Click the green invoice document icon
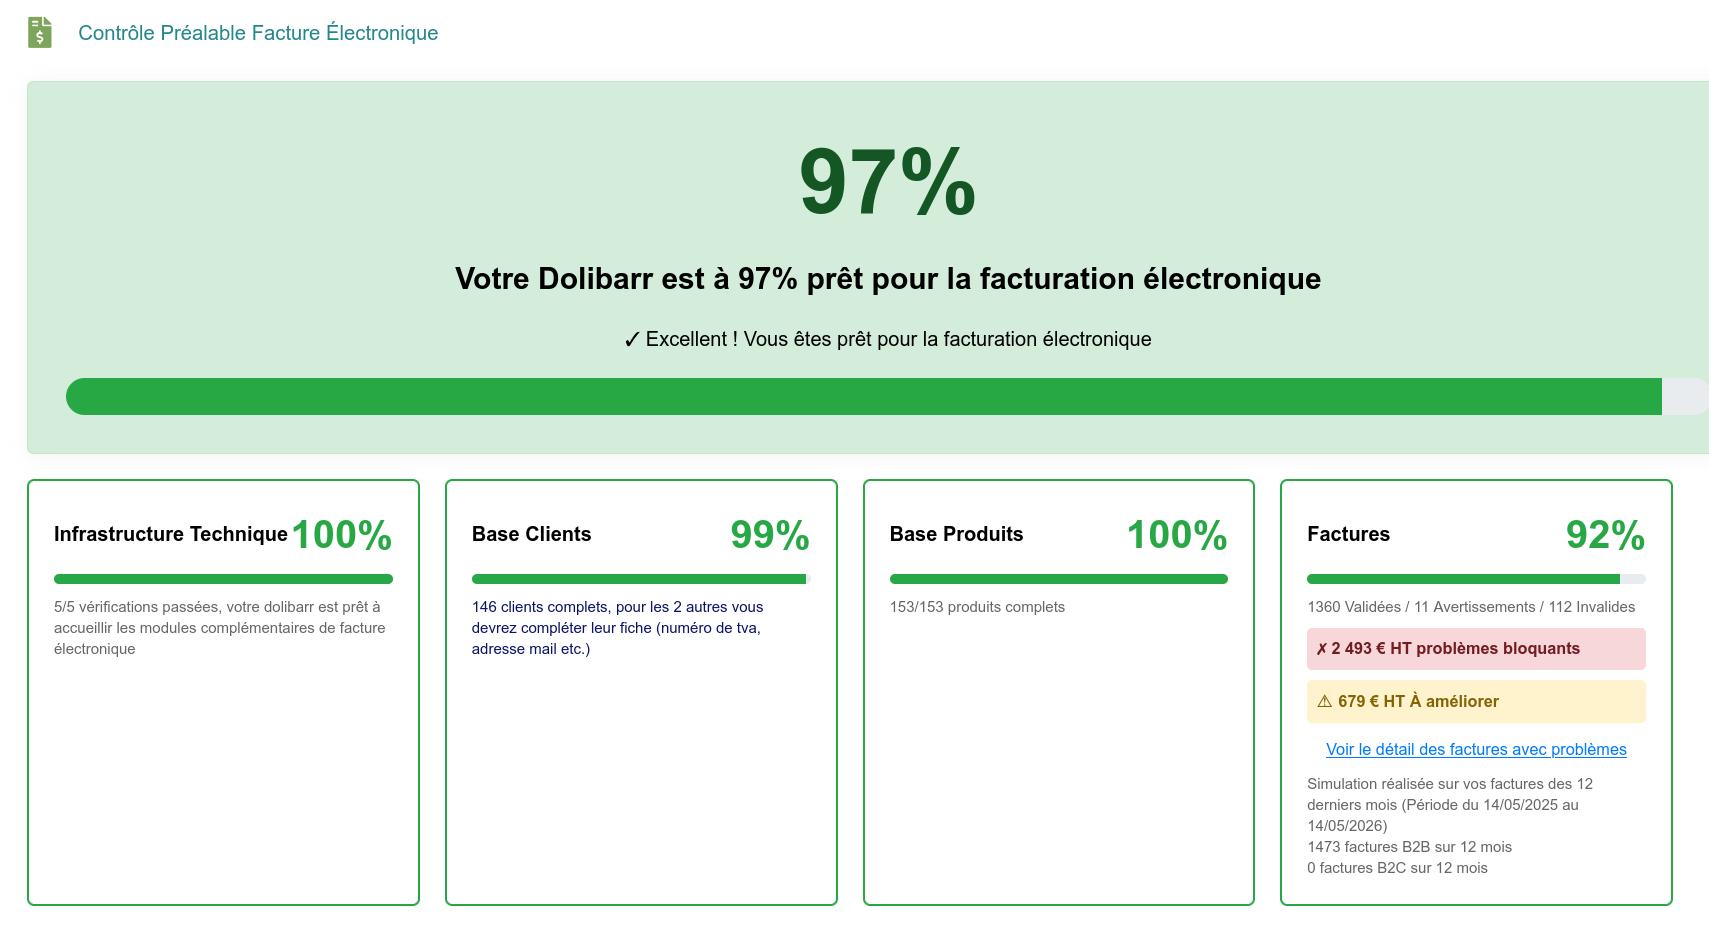1709x925 pixels. point(40,32)
